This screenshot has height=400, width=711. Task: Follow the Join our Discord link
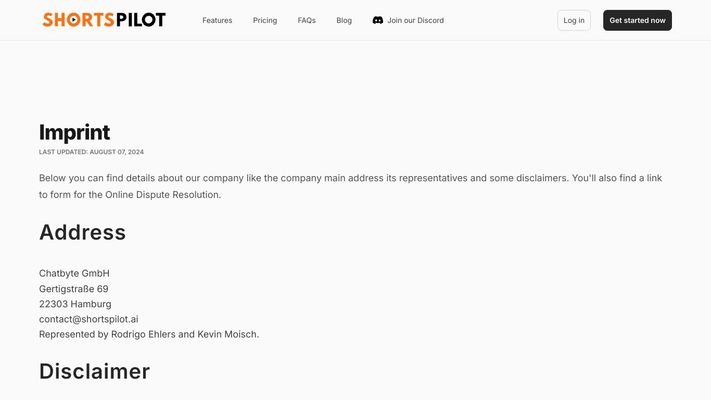408,20
